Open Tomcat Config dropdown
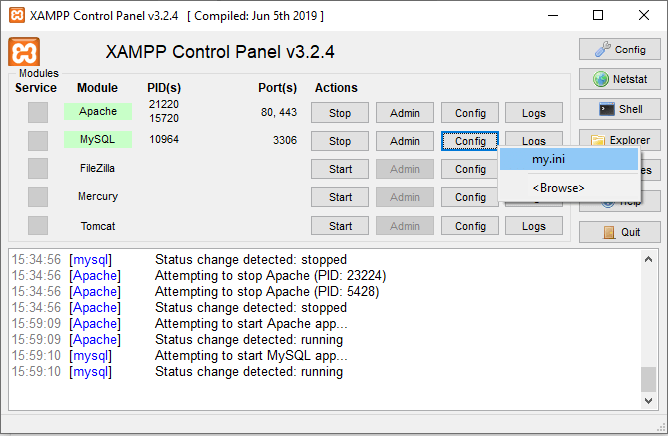Viewport: 668px width, 436px height. (x=470, y=226)
